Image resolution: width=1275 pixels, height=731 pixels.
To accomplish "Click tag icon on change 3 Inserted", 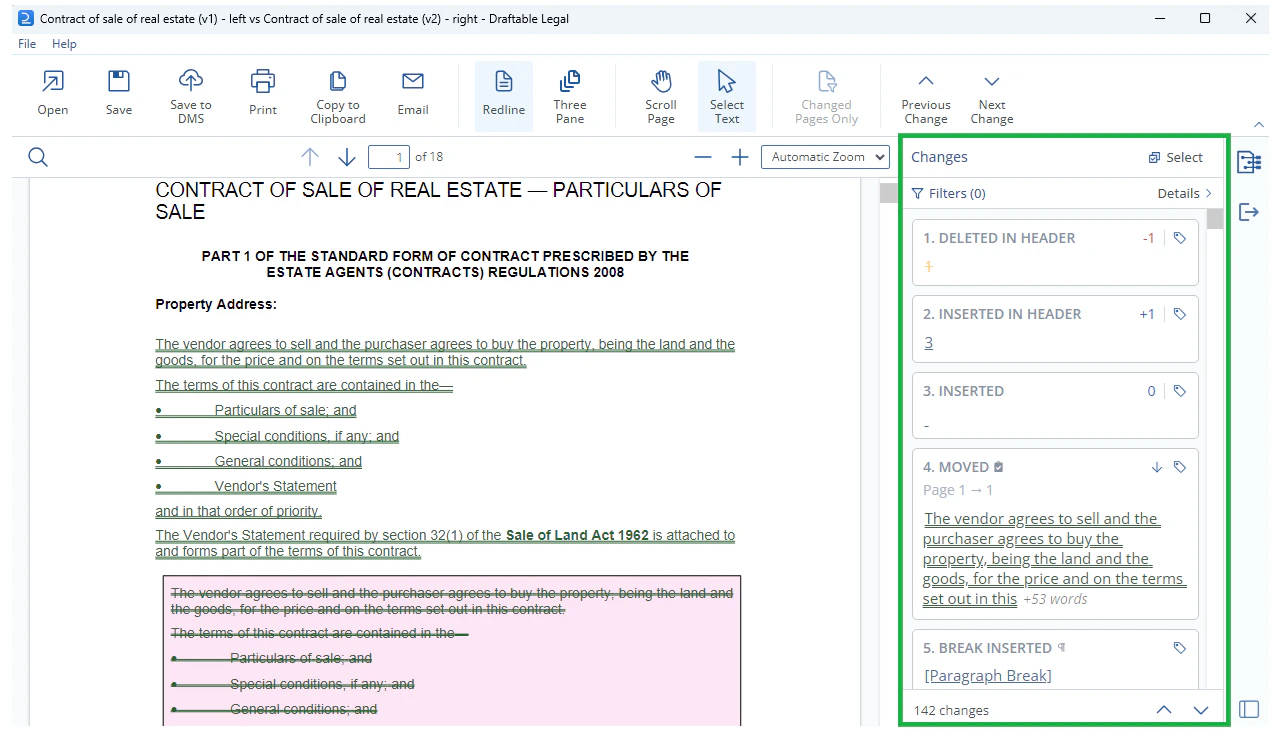I will [1180, 391].
